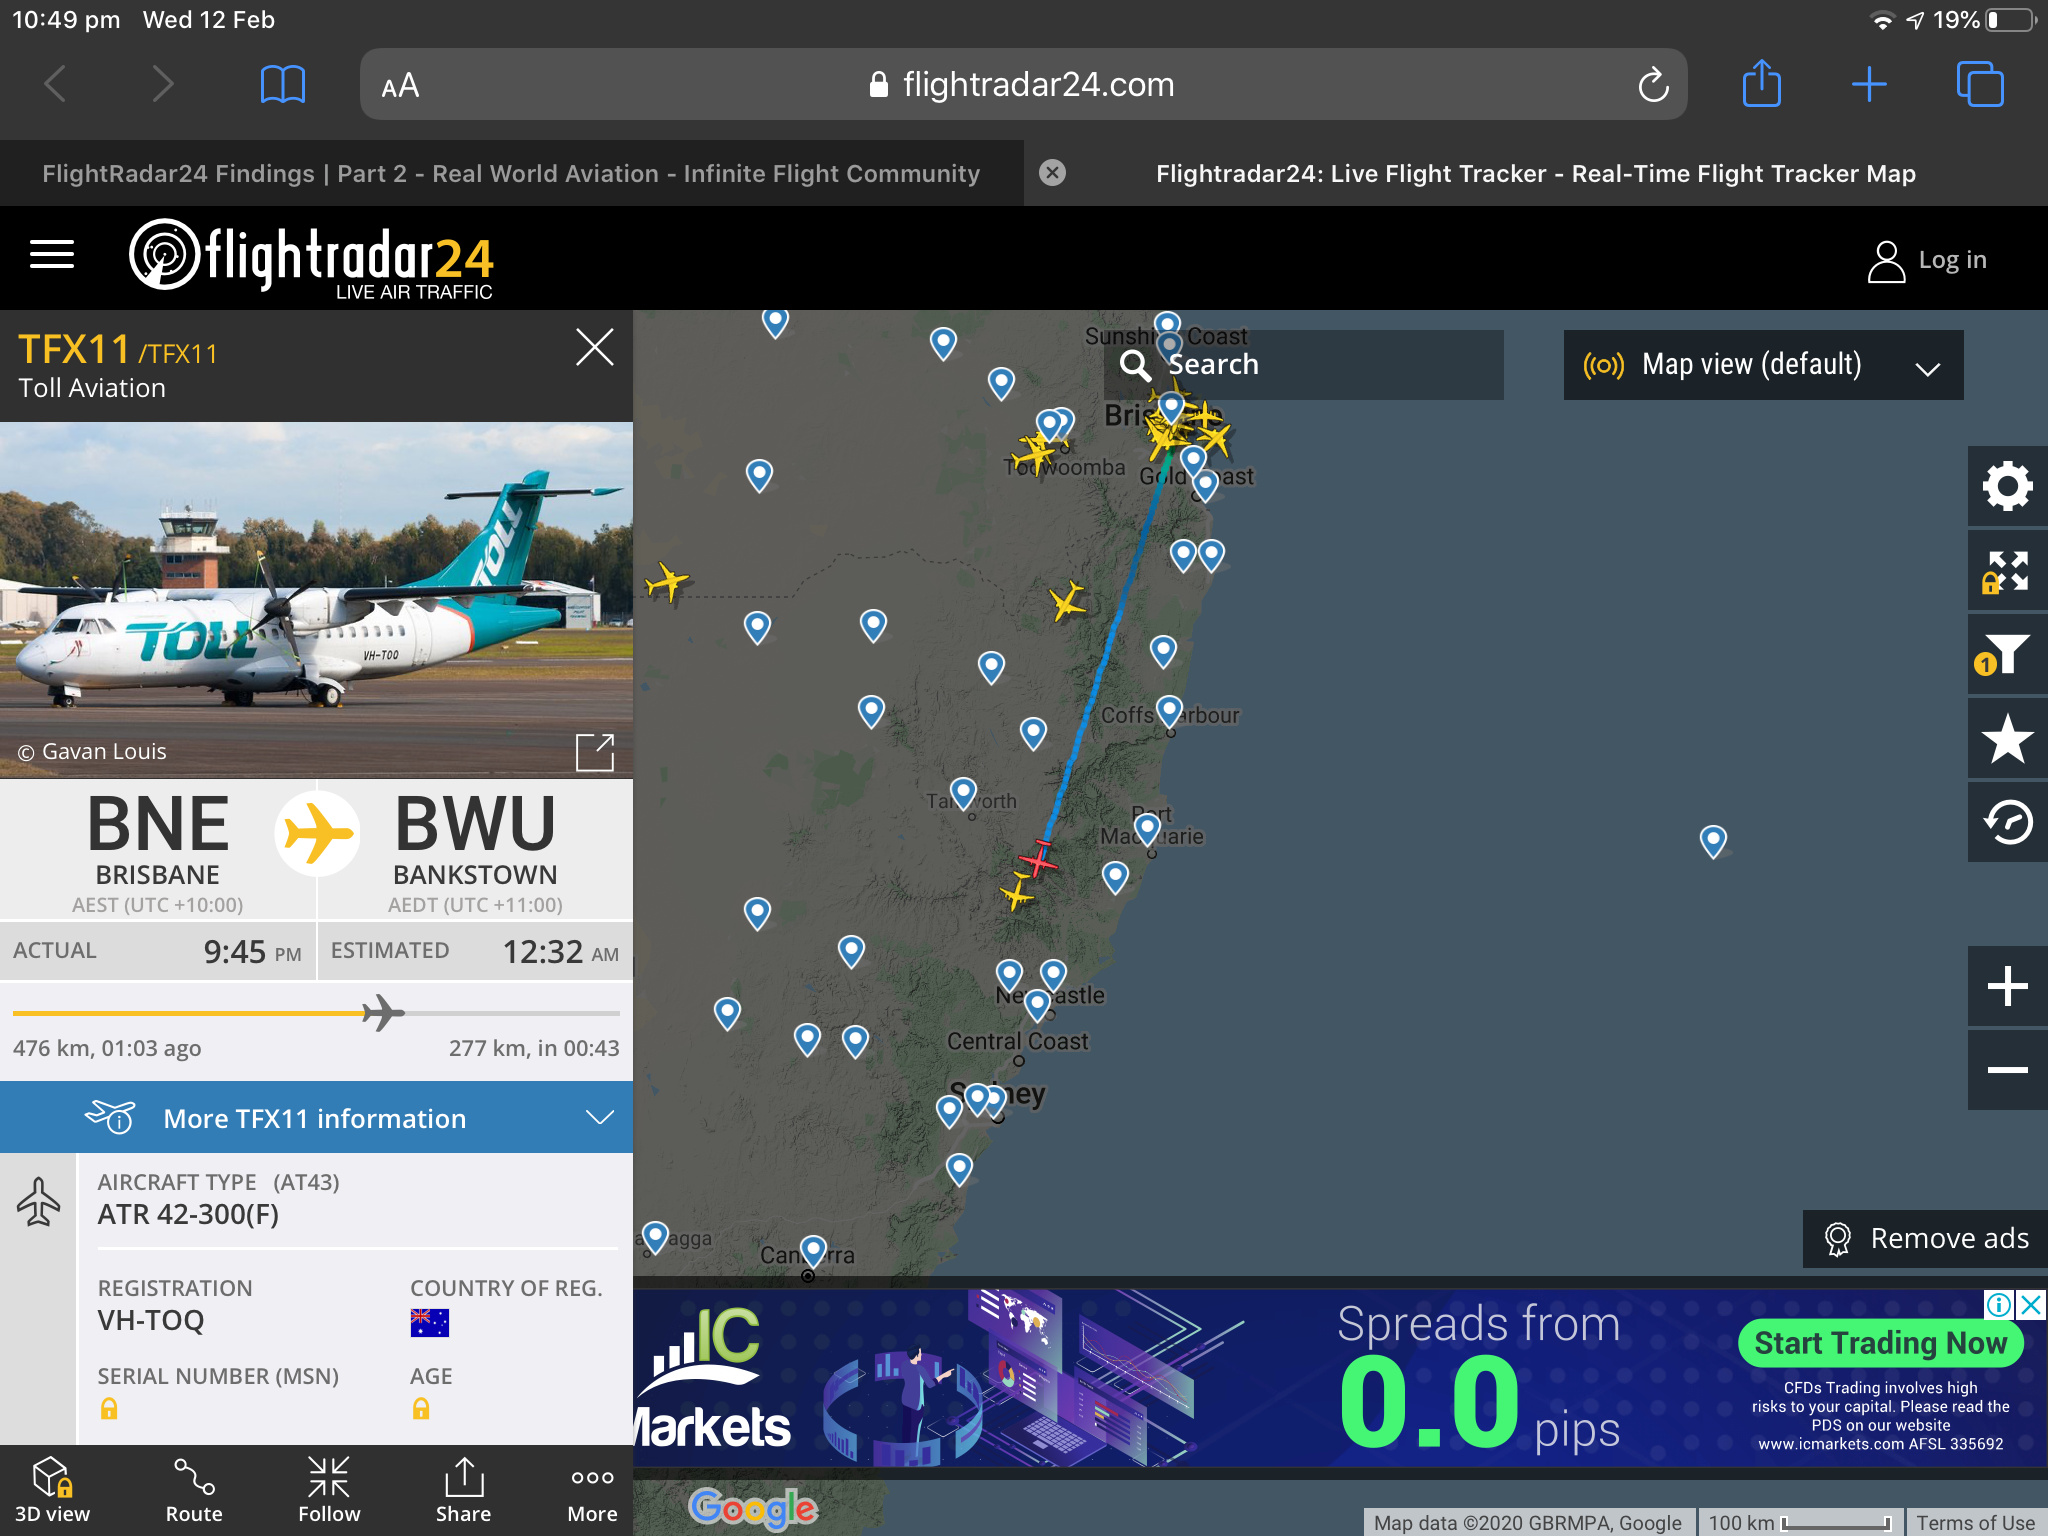Open the More options dots icon

592,1490
